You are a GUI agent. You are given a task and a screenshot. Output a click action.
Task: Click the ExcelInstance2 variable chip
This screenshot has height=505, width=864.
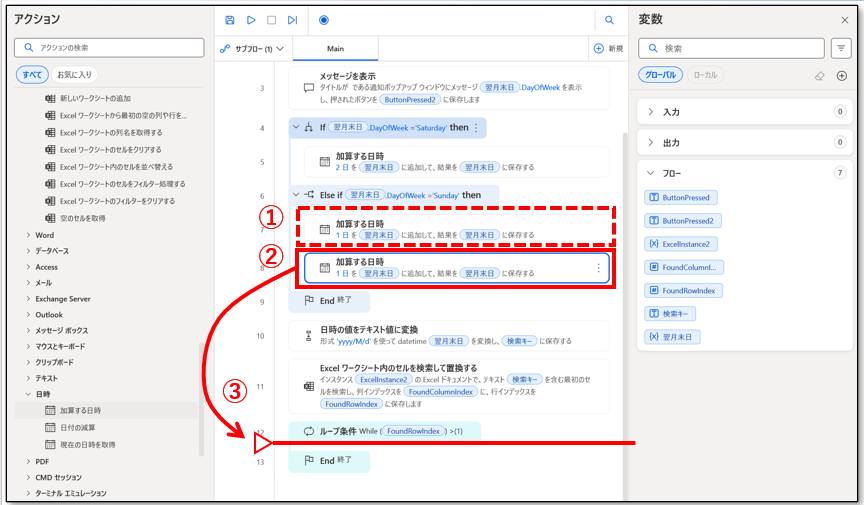coord(683,244)
